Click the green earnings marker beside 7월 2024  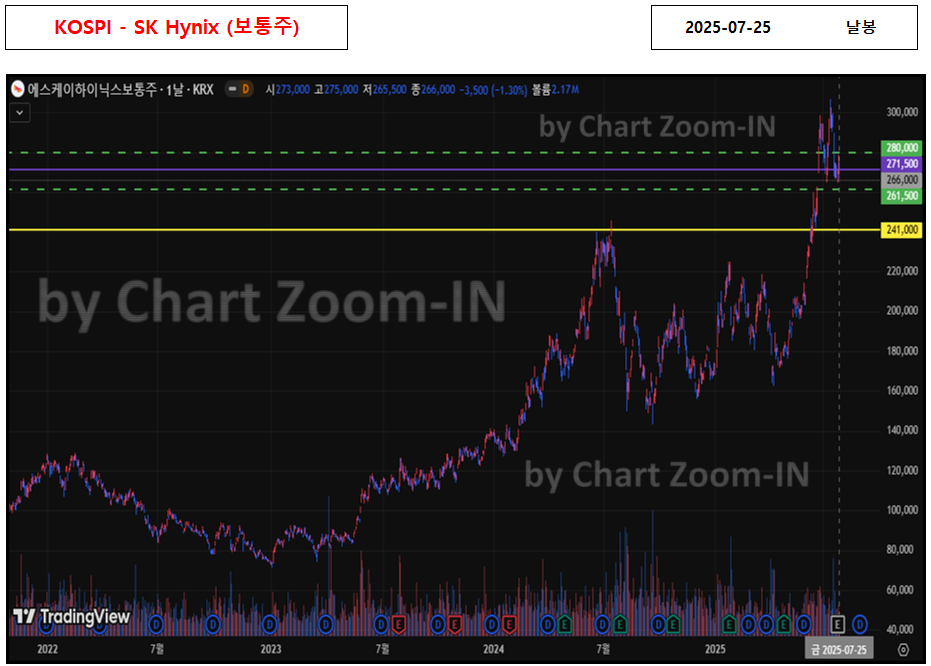pyautogui.click(x=620, y=624)
